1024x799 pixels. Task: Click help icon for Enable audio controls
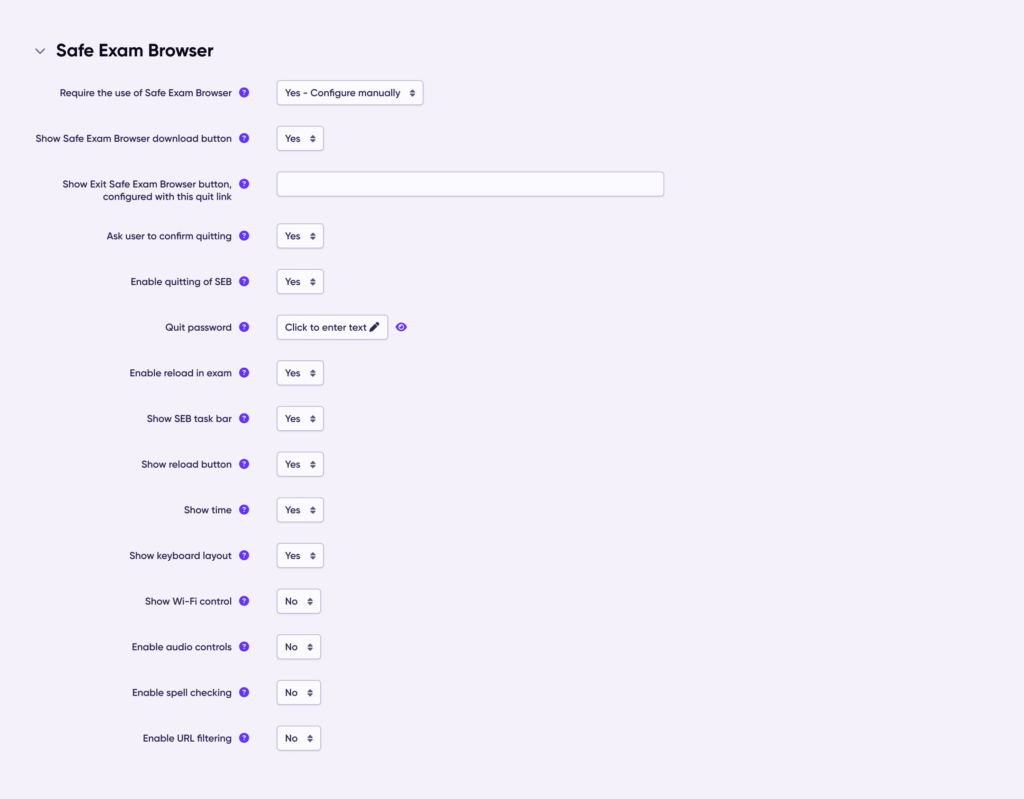click(x=244, y=647)
